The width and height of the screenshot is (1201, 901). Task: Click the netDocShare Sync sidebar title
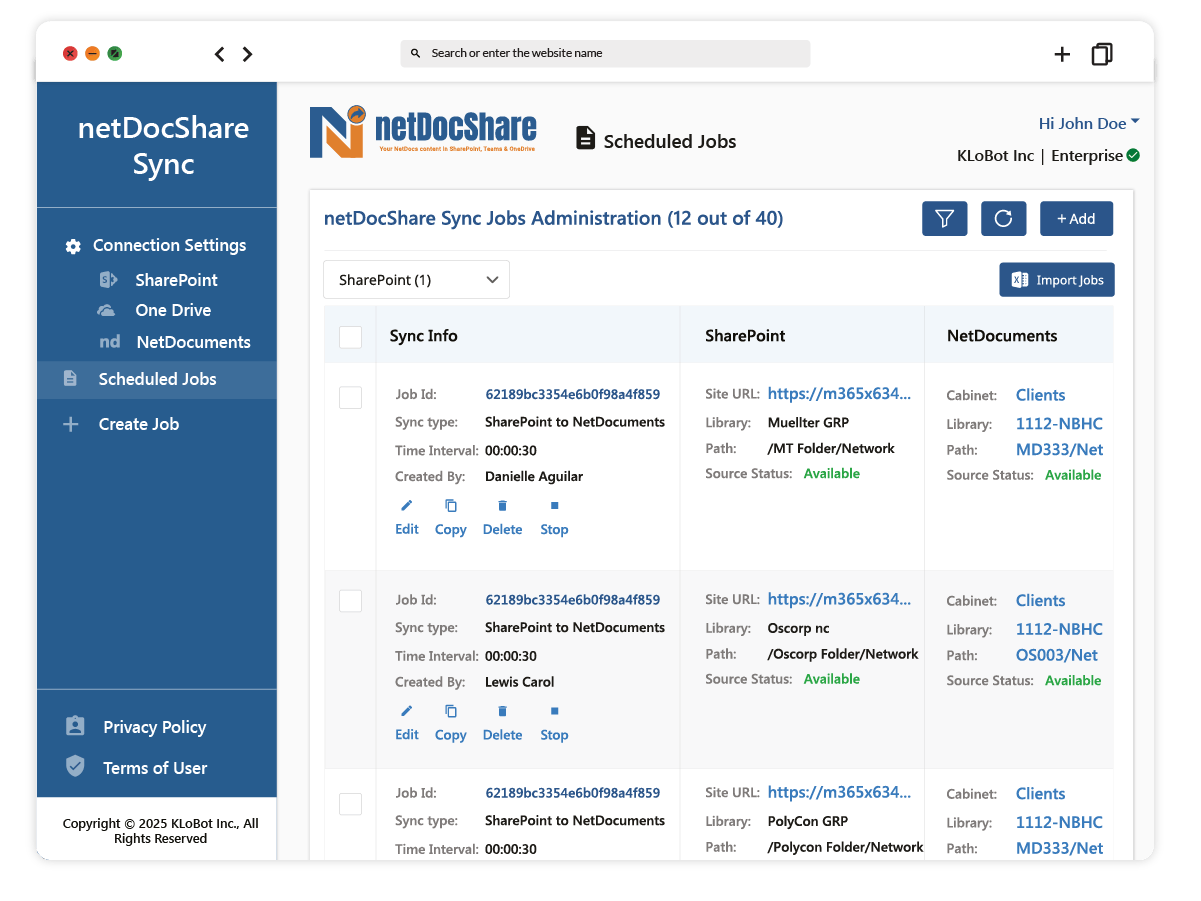(x=163, y=146)
